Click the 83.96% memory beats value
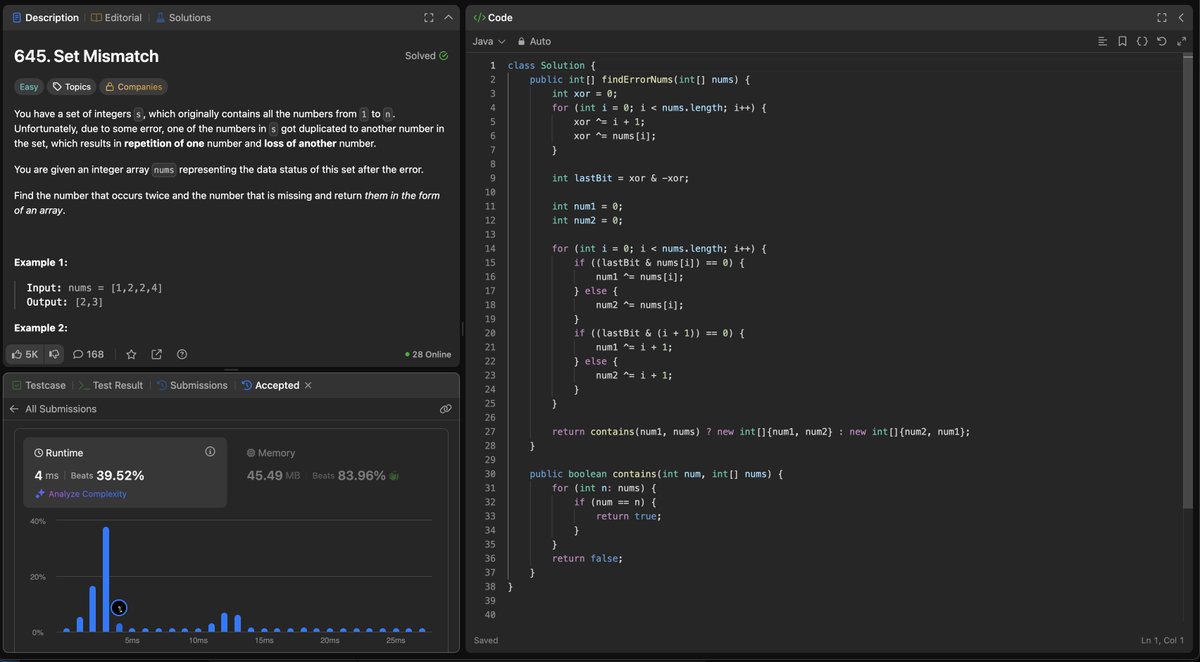This screenshot has height=662, width=1200. 361,475
